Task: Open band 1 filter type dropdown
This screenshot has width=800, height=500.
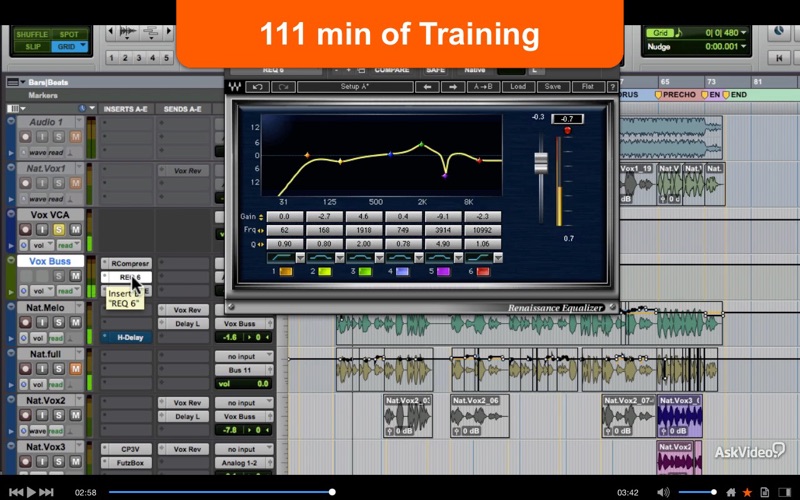Action: [x=301, y=258]
